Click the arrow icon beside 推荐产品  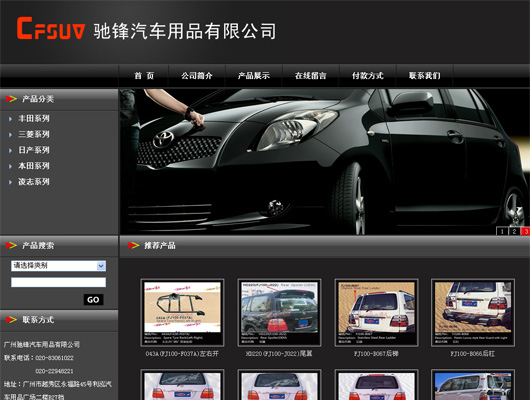(x=134, y=245)
